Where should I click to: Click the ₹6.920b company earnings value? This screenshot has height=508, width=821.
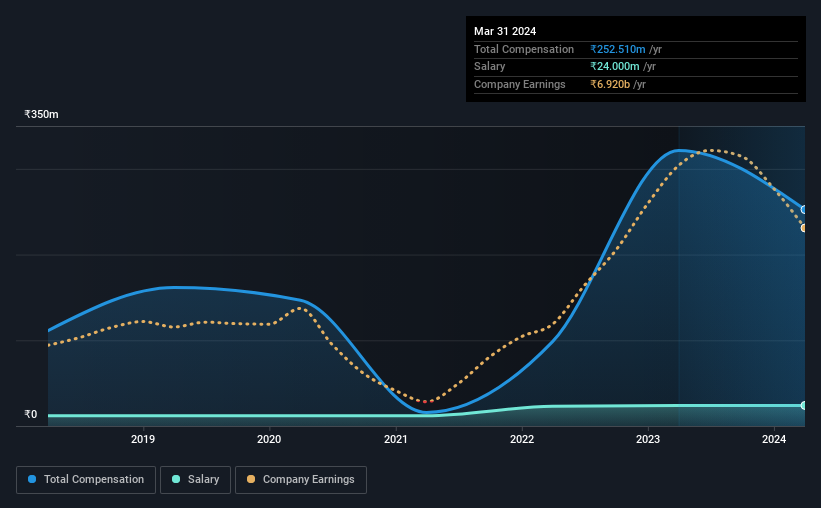coord(610,84)
